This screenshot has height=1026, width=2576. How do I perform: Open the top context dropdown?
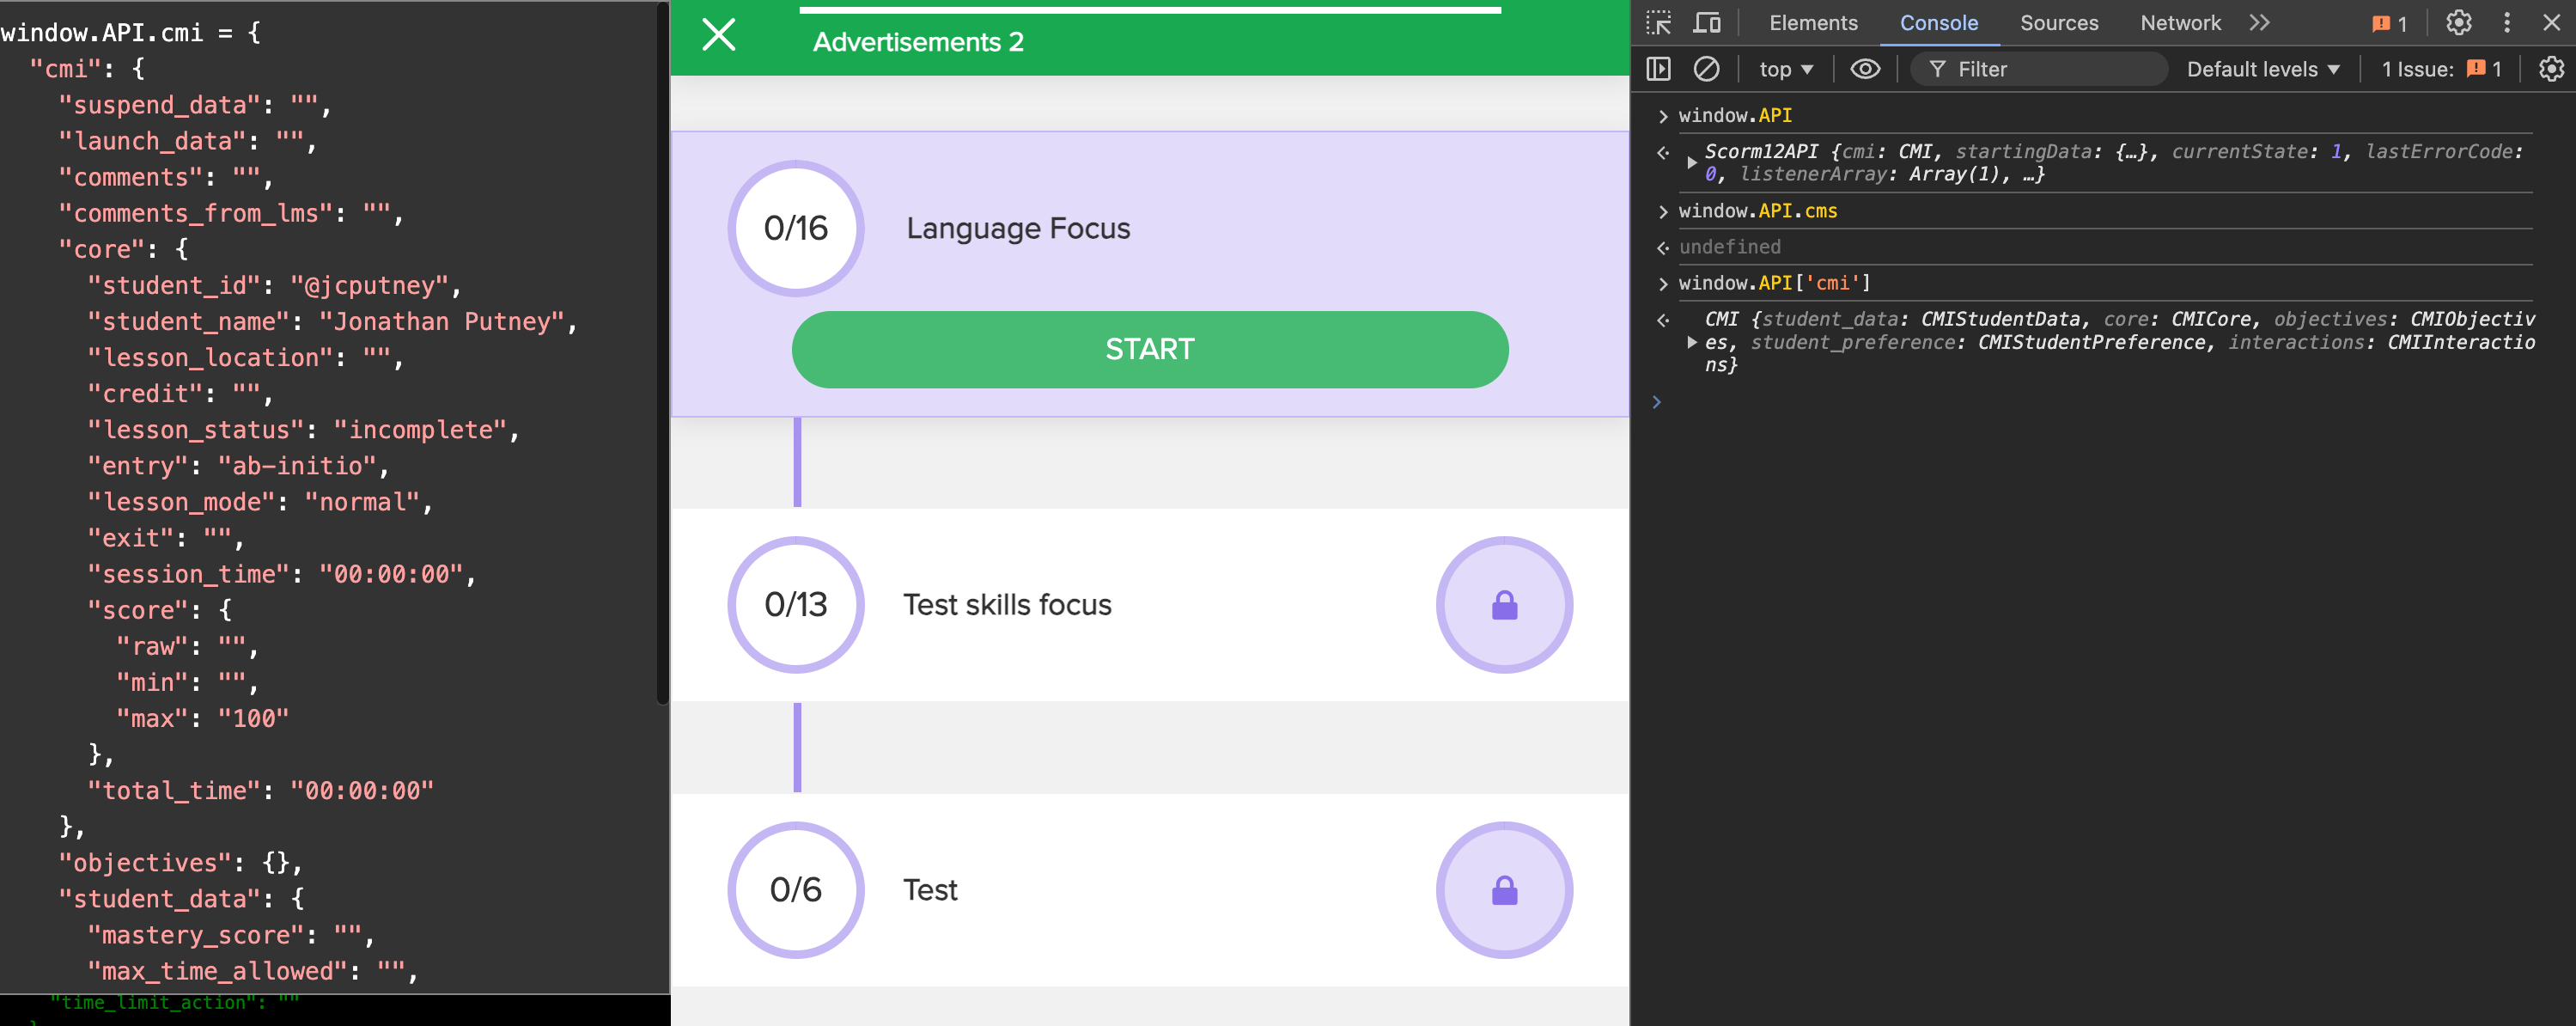1785,69
